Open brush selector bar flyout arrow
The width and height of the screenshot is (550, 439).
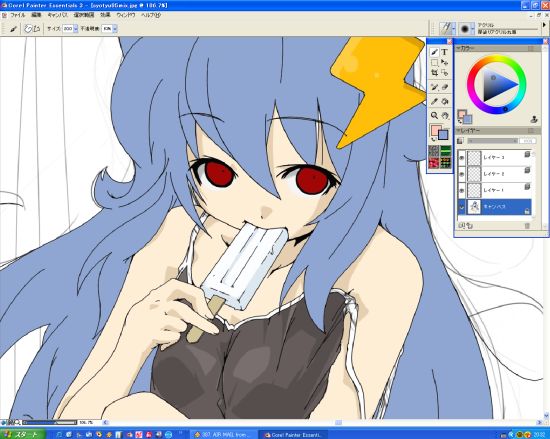coord(544,25)
